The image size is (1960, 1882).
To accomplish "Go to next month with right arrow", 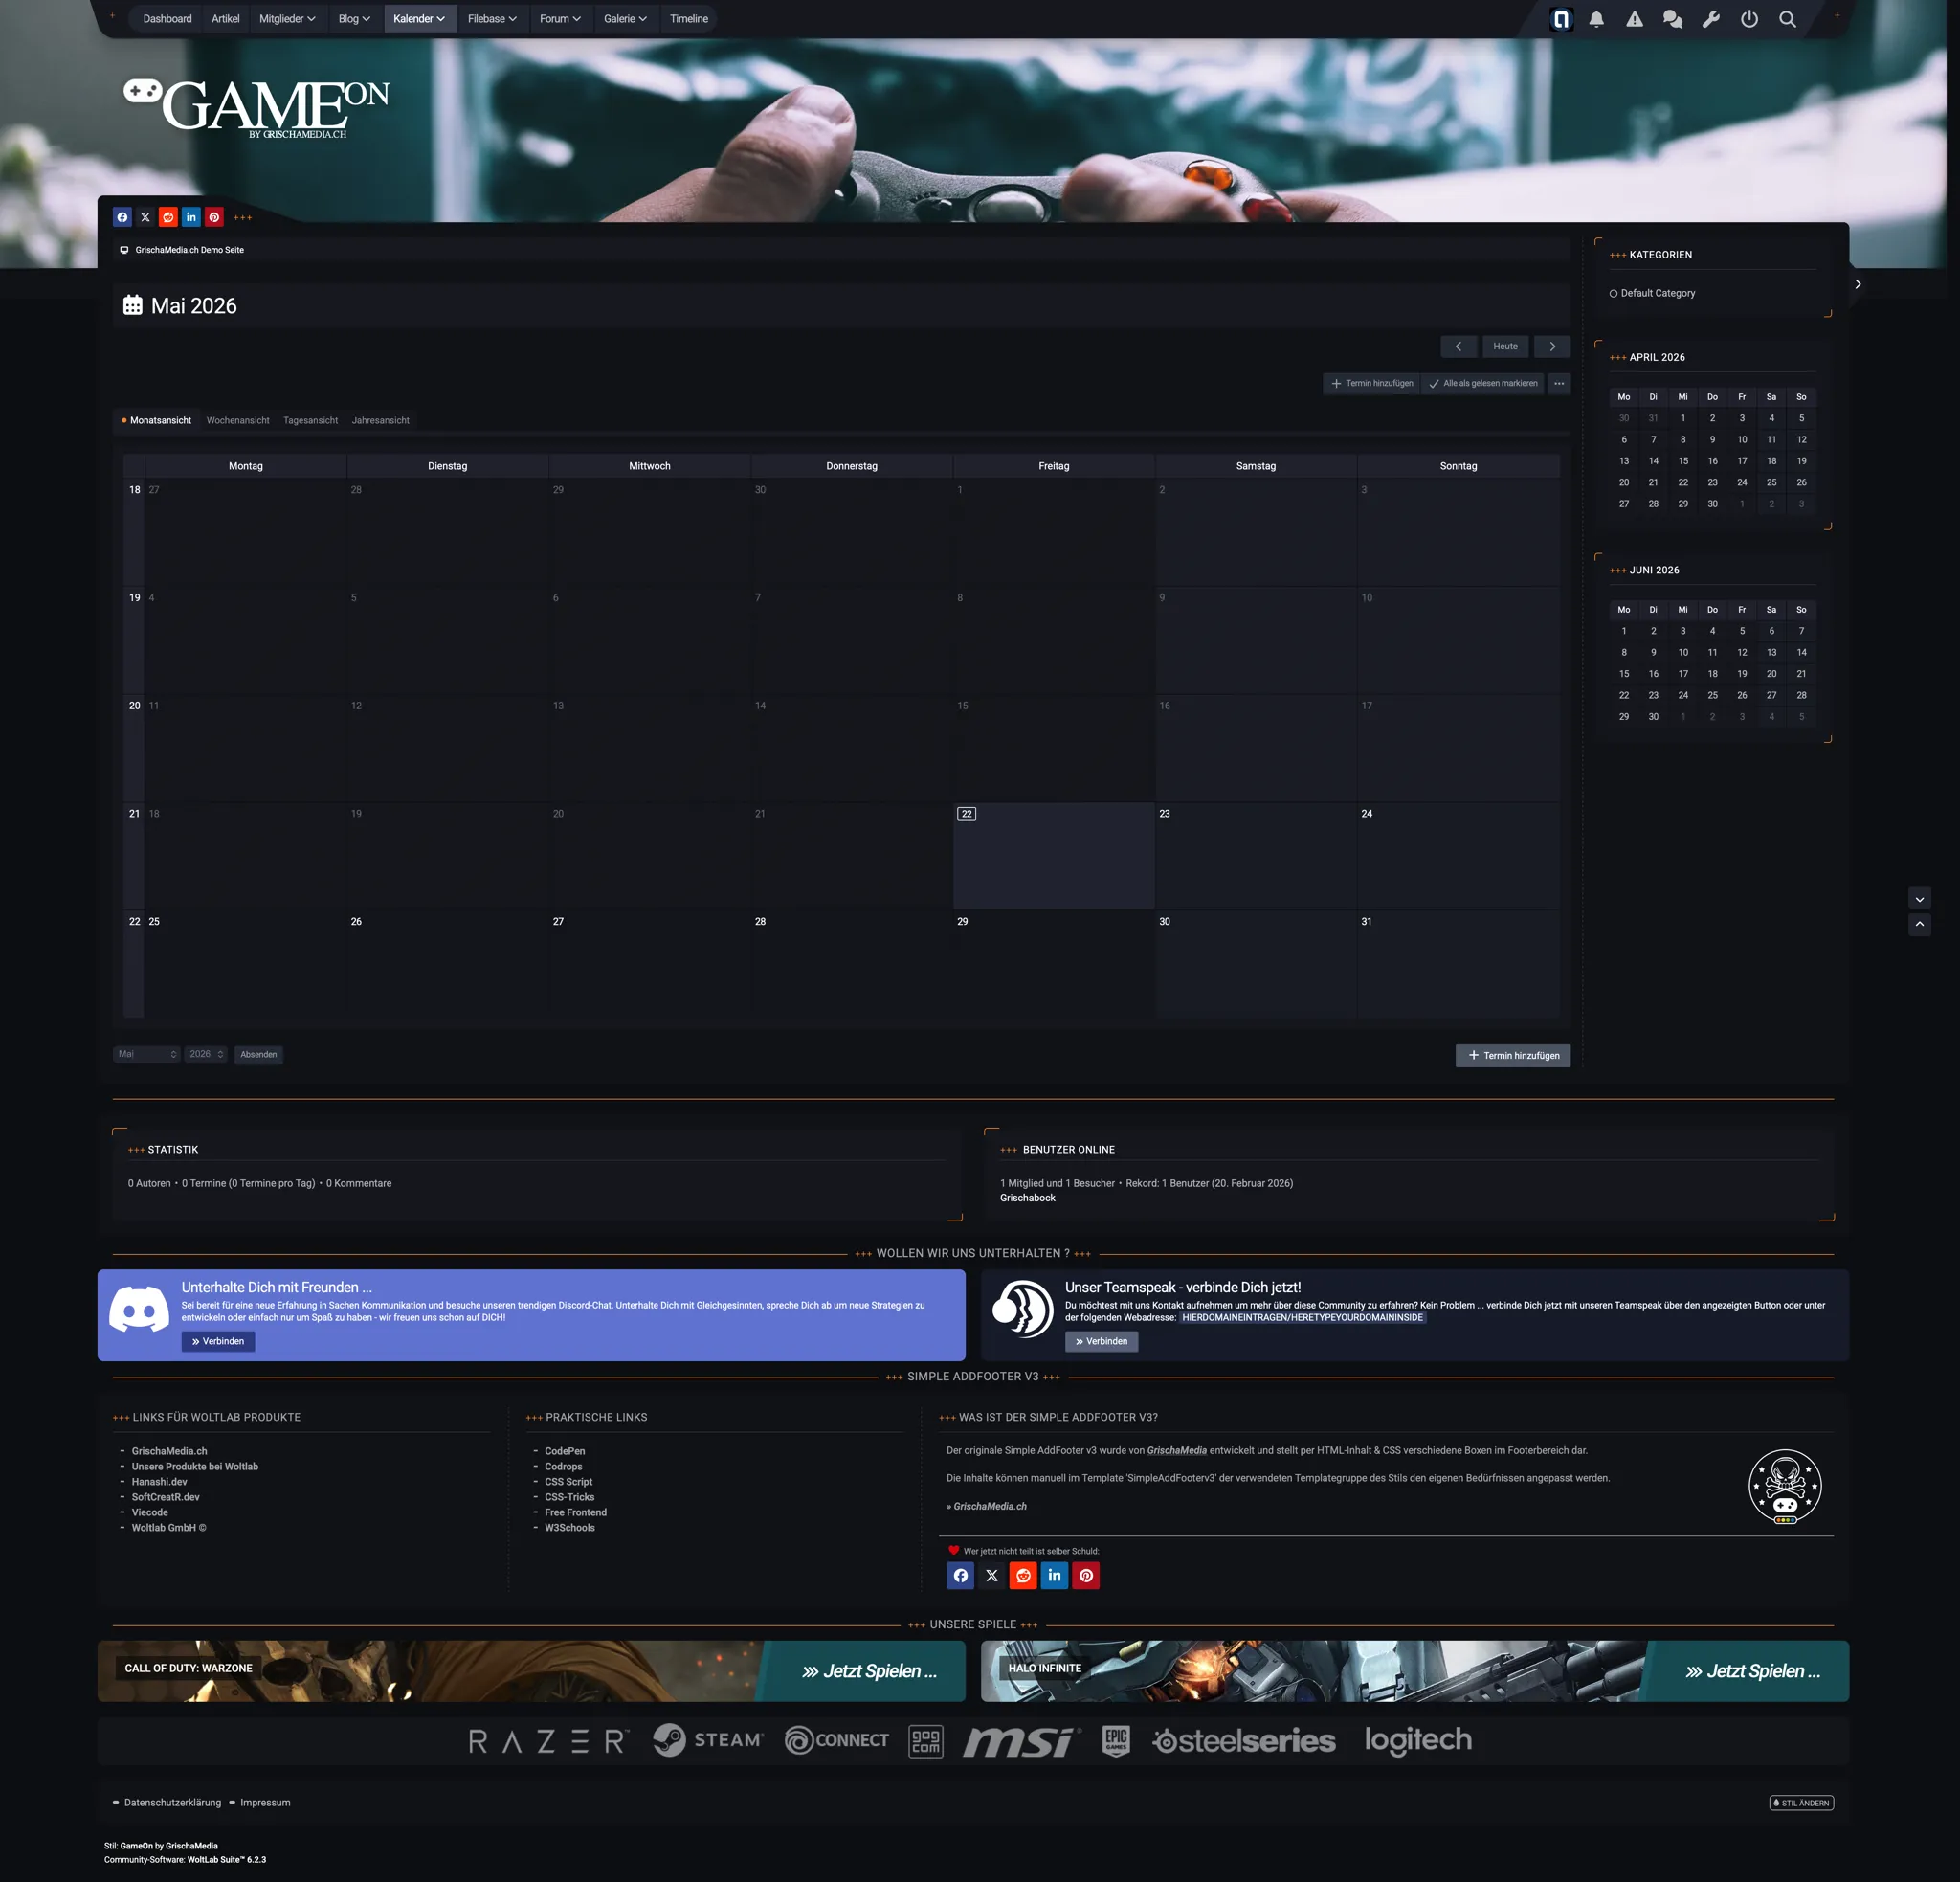I will [x=1552, y=346].
